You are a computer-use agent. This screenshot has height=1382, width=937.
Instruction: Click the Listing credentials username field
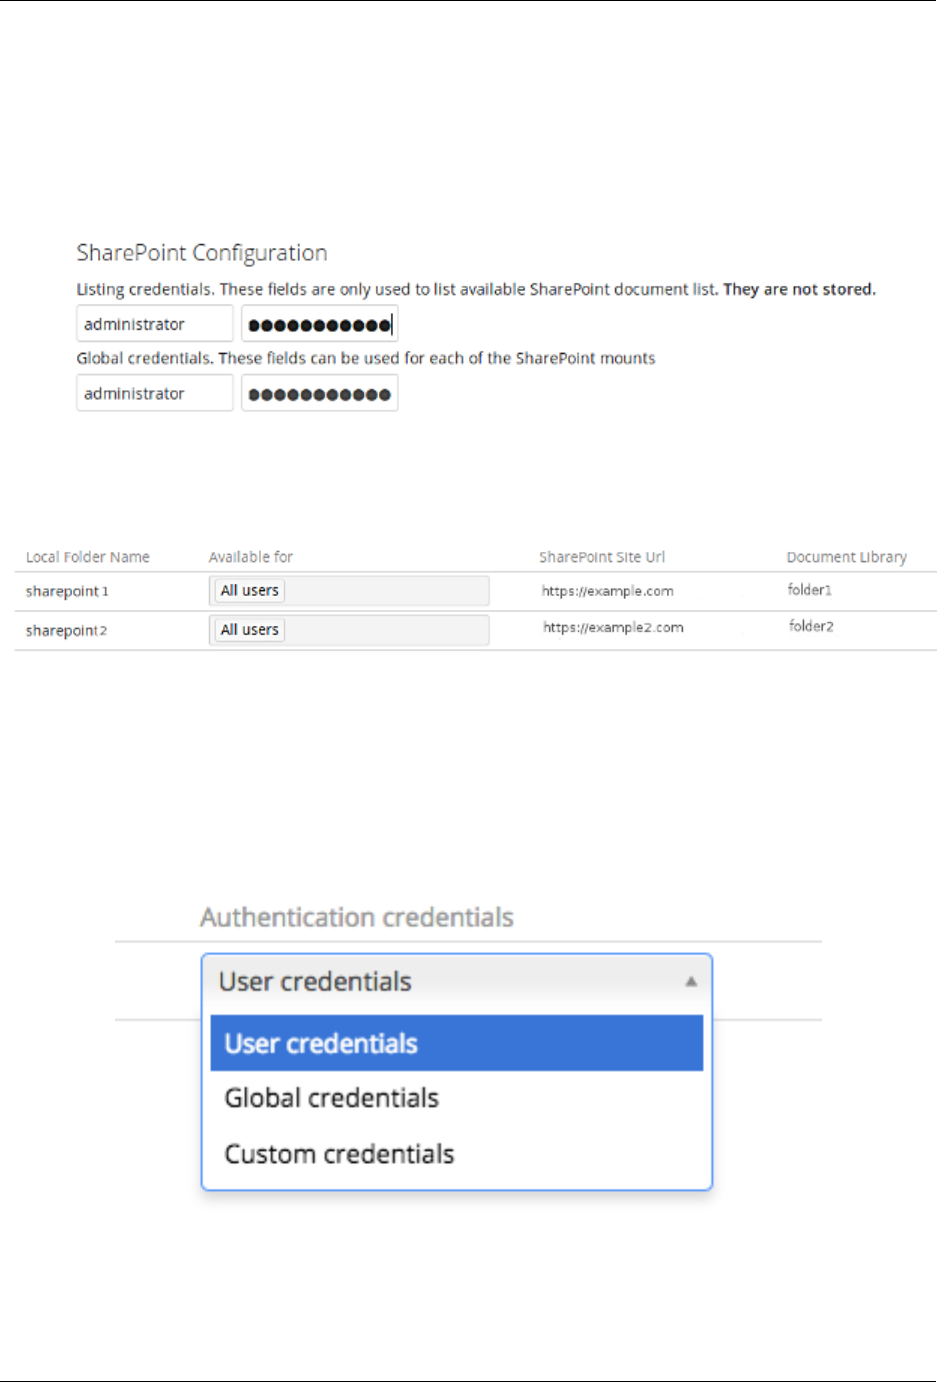click(x=154, y=324)
